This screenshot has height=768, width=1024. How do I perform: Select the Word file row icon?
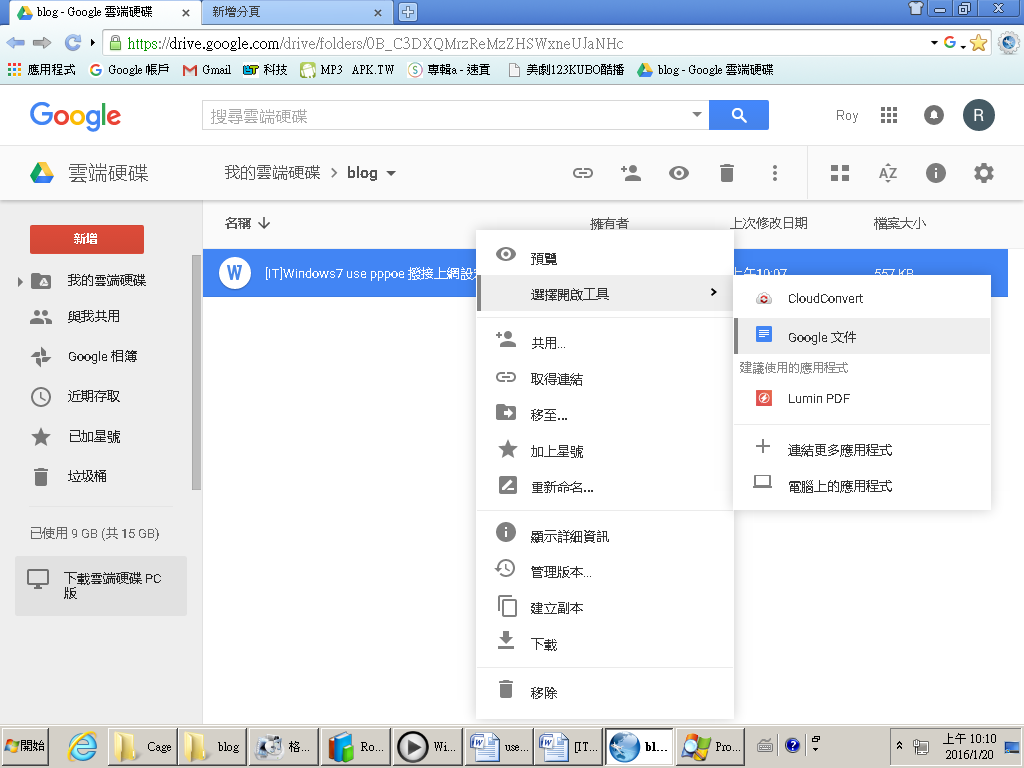tap(234, 272)
